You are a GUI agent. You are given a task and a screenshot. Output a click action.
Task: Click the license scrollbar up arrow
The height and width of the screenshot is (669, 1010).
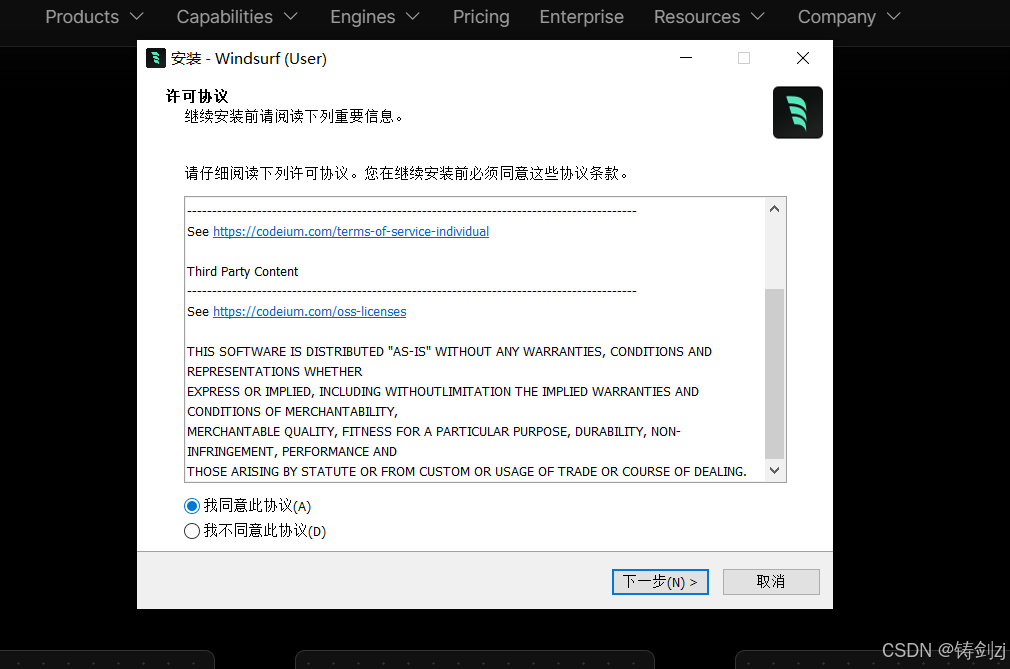[774, 209]
